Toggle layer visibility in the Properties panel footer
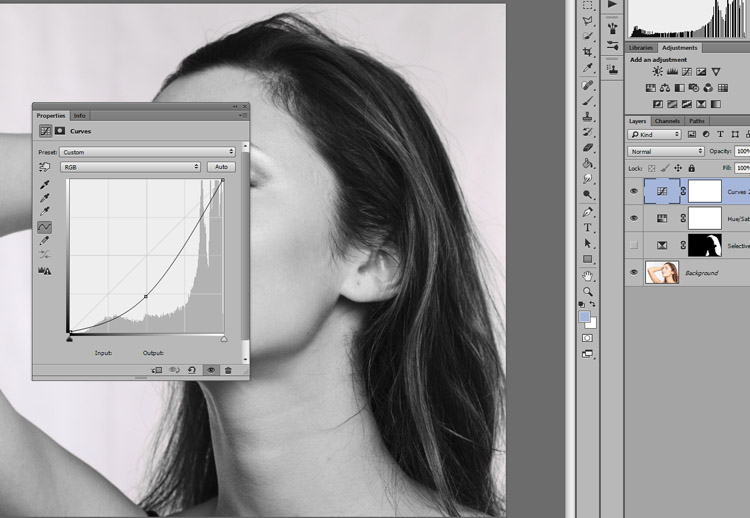 pyautogui.click(x=211, y=370)
